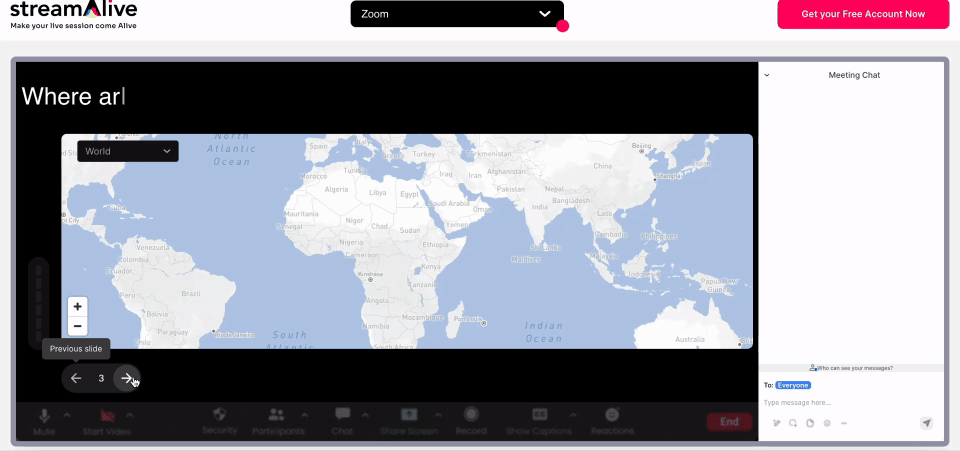This screenshot has height=451, width=960.
Task: Open the Security shield icon
Action: pos(219,415)
